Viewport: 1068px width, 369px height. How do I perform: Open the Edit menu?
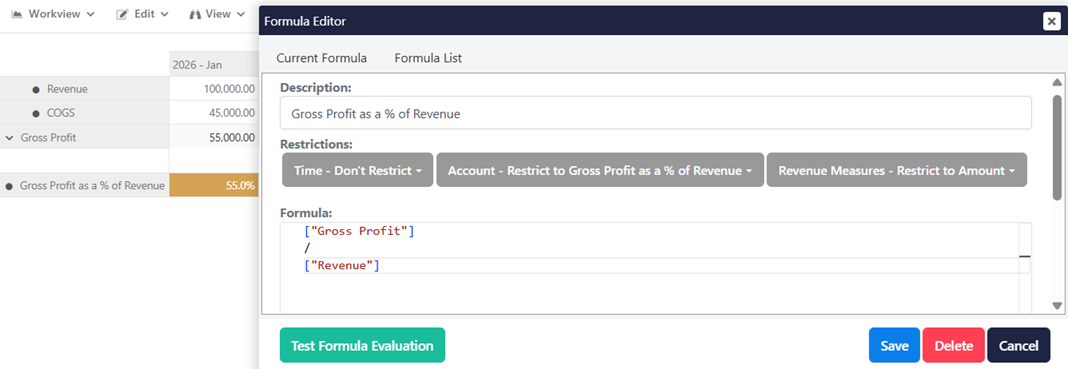tap(142, 14)
